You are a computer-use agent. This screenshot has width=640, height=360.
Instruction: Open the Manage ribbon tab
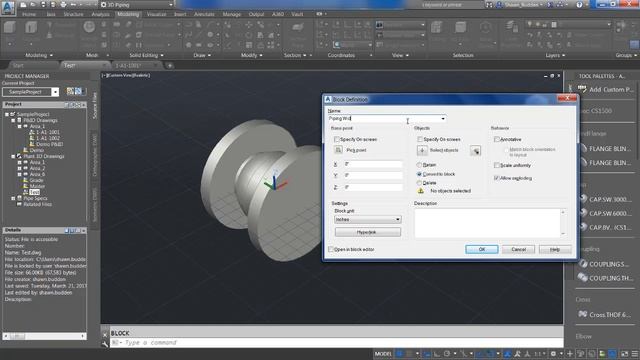(x=231, y=14)
